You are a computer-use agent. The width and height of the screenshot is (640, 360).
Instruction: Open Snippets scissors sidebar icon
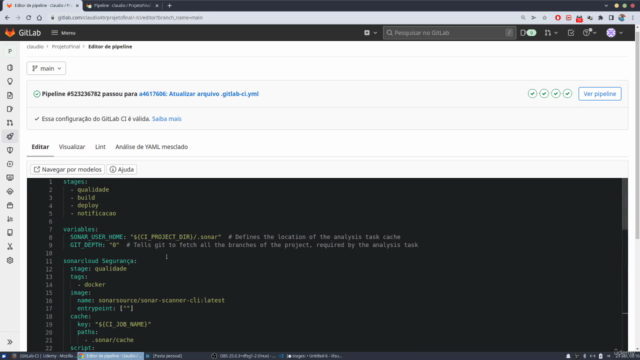coord(10,247)
